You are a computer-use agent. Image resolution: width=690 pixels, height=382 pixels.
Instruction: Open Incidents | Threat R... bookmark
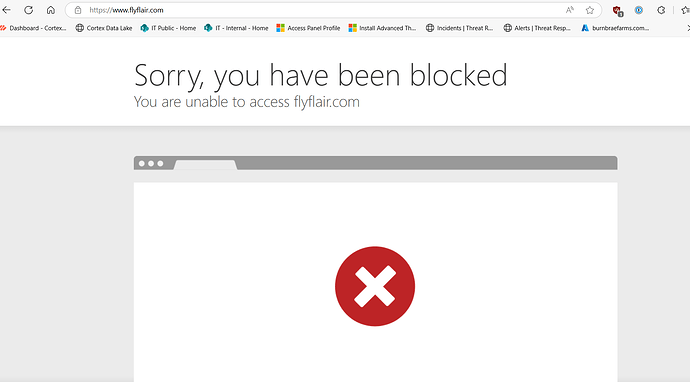[459, 28]
